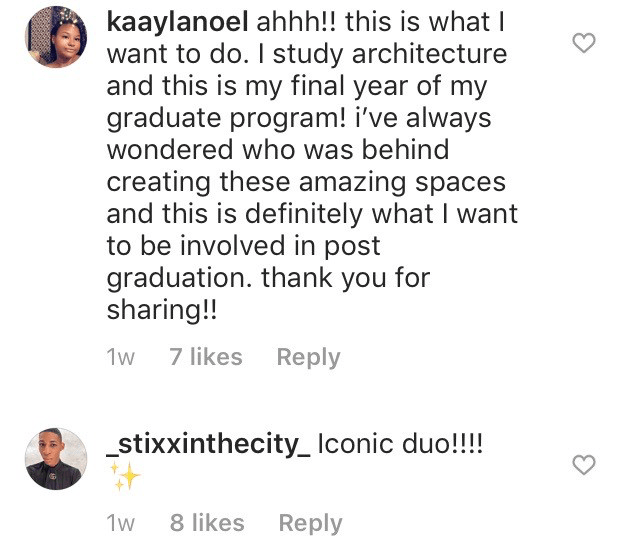The width and height of the screenshot is (640, 545).
Task: Reply to kaaylanoel's architecture comment
Action: (x=308, y=357)
